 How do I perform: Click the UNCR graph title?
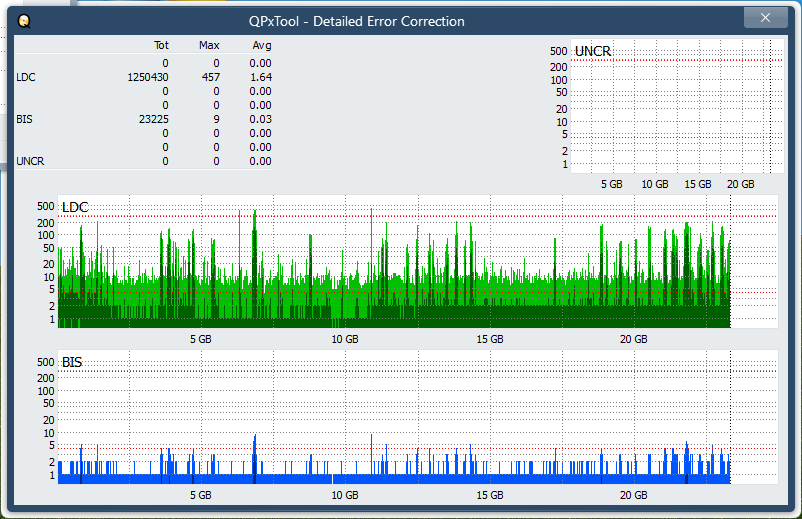593,51
